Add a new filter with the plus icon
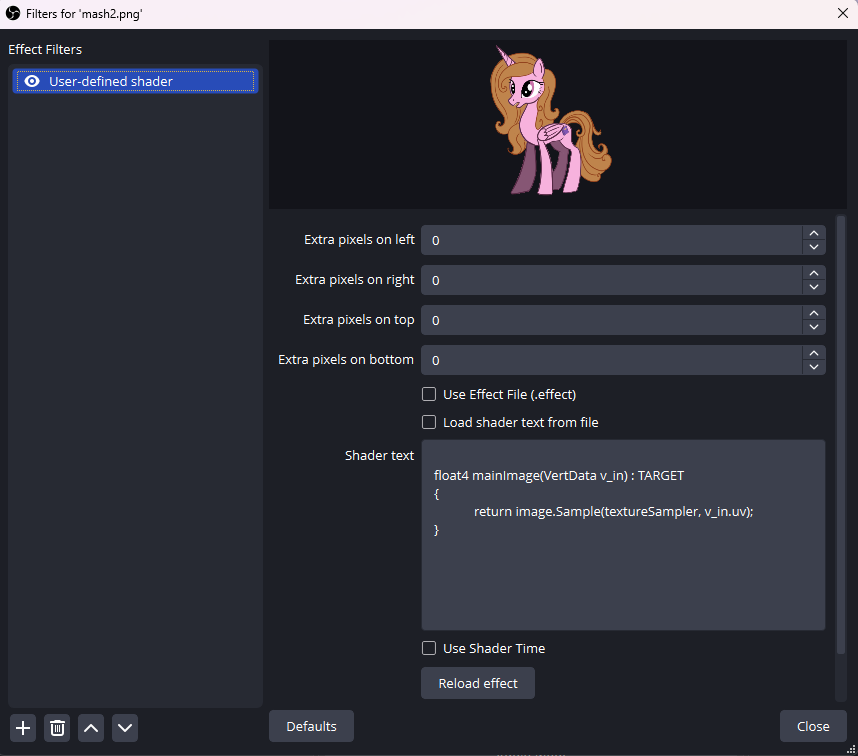Viewport: 858px width, 756px height. pos(23,728)
